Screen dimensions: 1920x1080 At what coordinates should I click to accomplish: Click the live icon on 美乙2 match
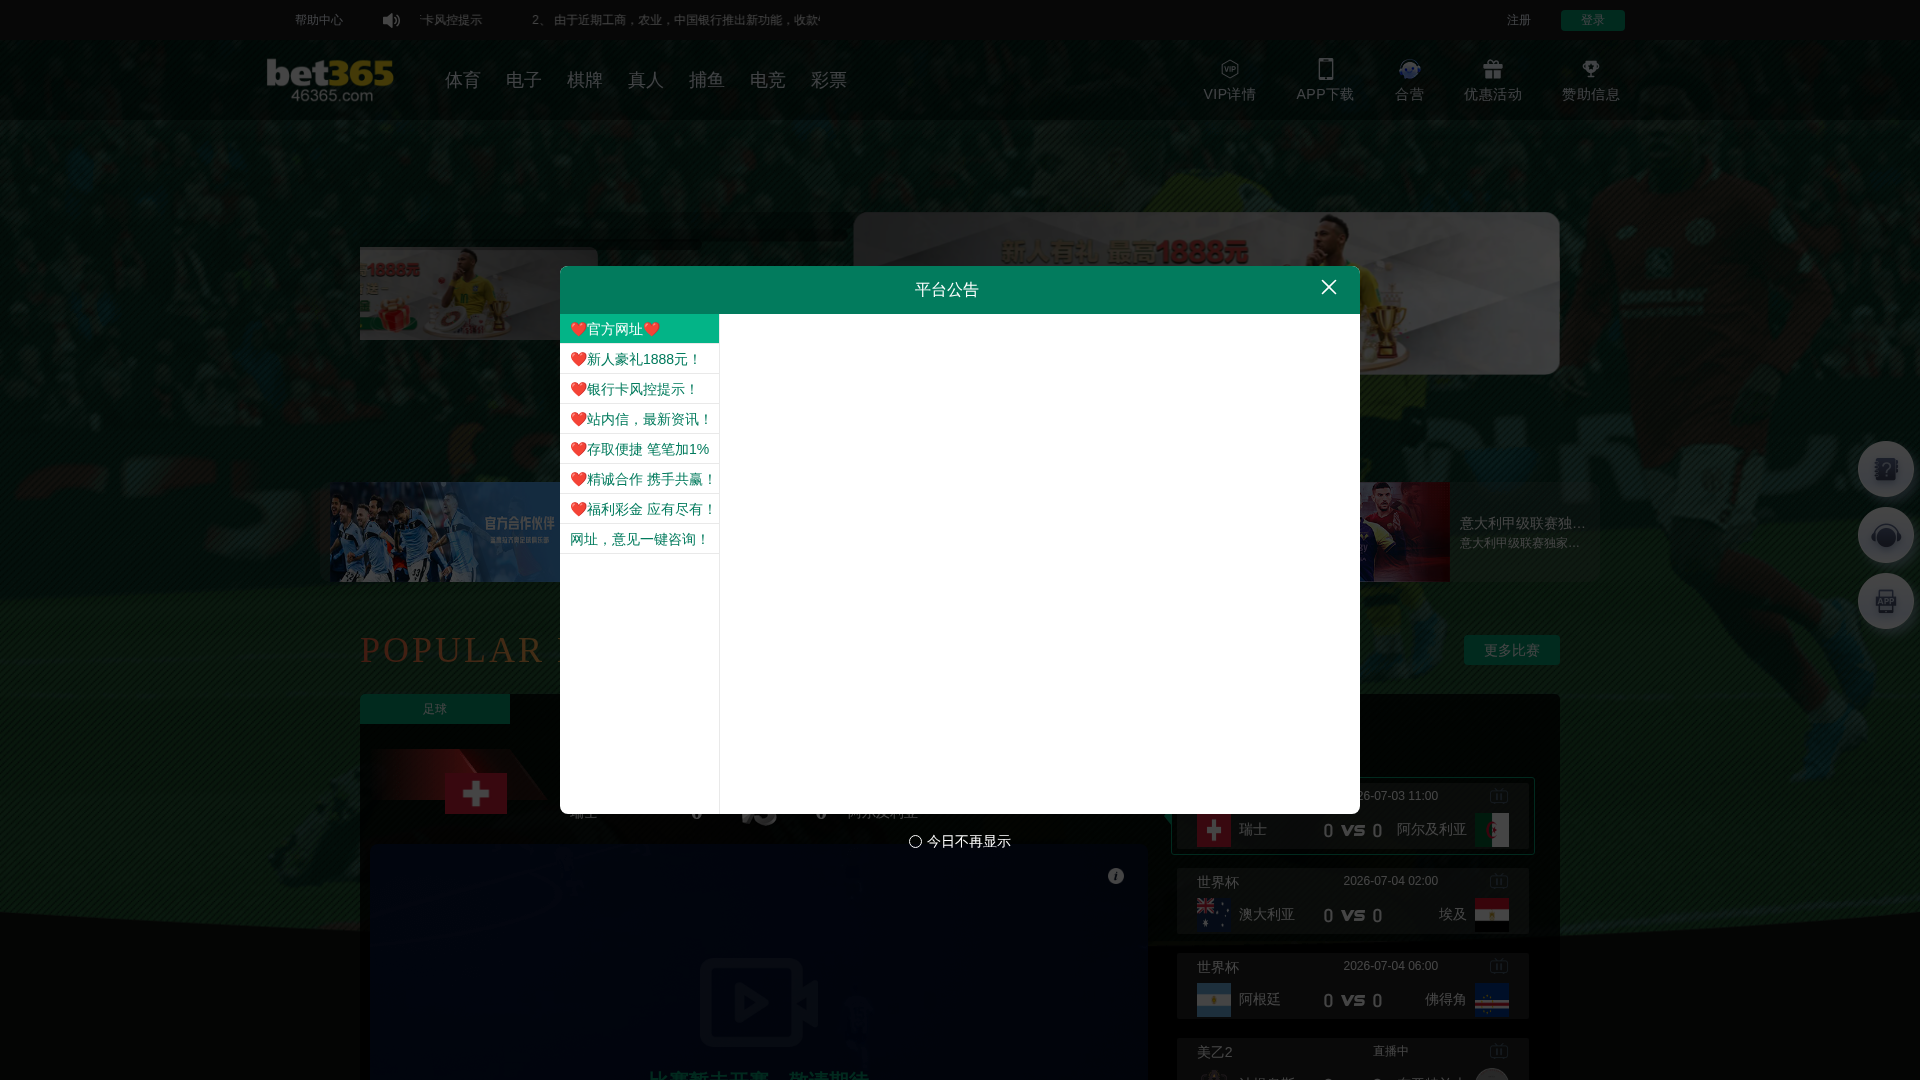pyautogui.click(x=1498, y=1051)
